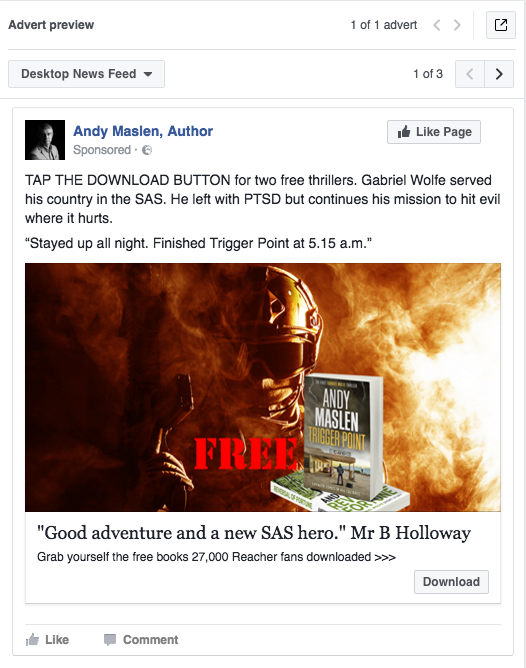
Task: Go to next advert chevron
Action: (x=457, y=25)
